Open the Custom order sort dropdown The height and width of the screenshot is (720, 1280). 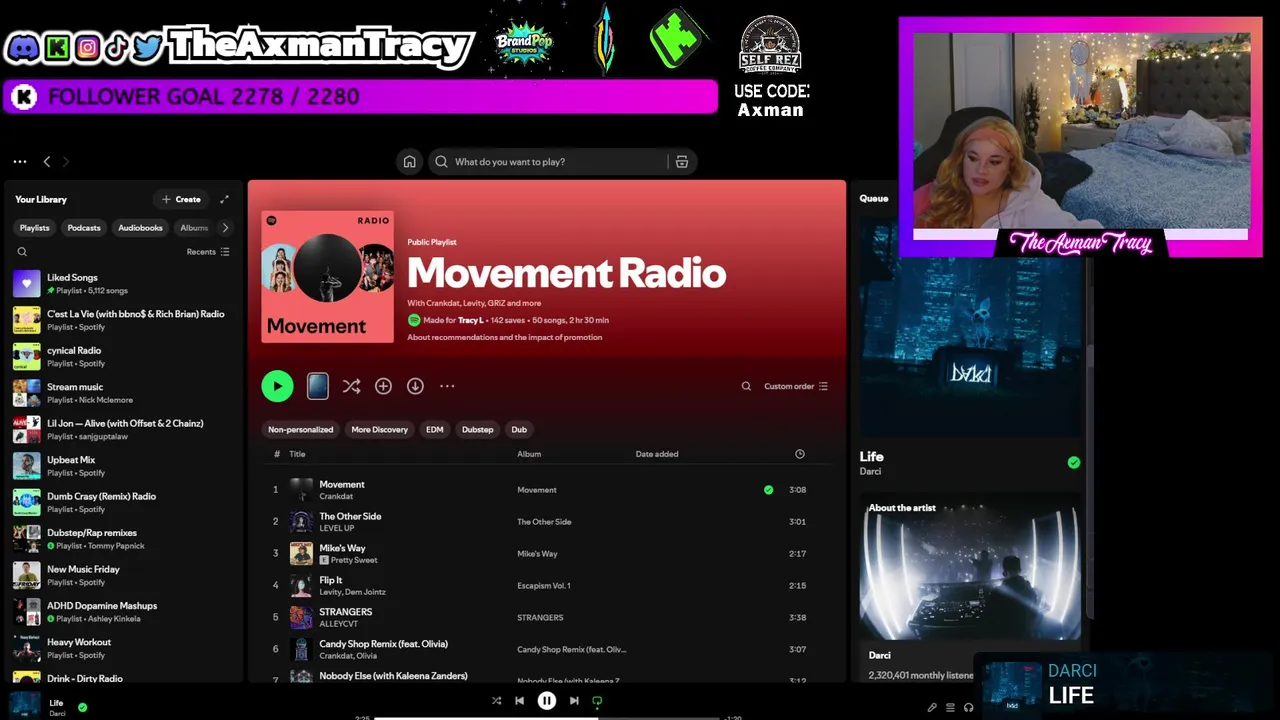pos(796,386)
